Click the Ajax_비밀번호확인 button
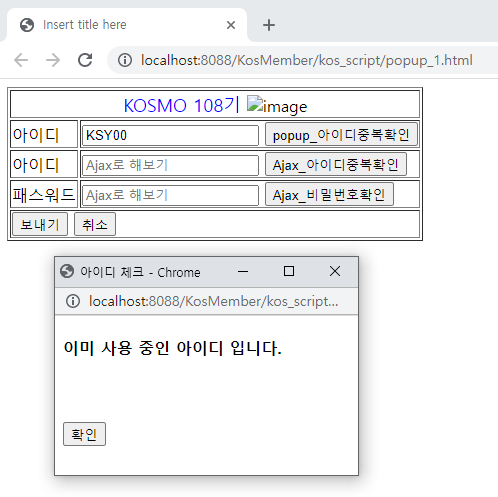 (329, 194)
